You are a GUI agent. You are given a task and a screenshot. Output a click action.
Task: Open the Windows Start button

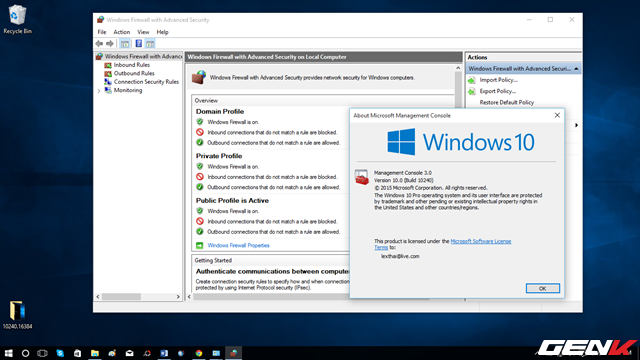[8, 353]
